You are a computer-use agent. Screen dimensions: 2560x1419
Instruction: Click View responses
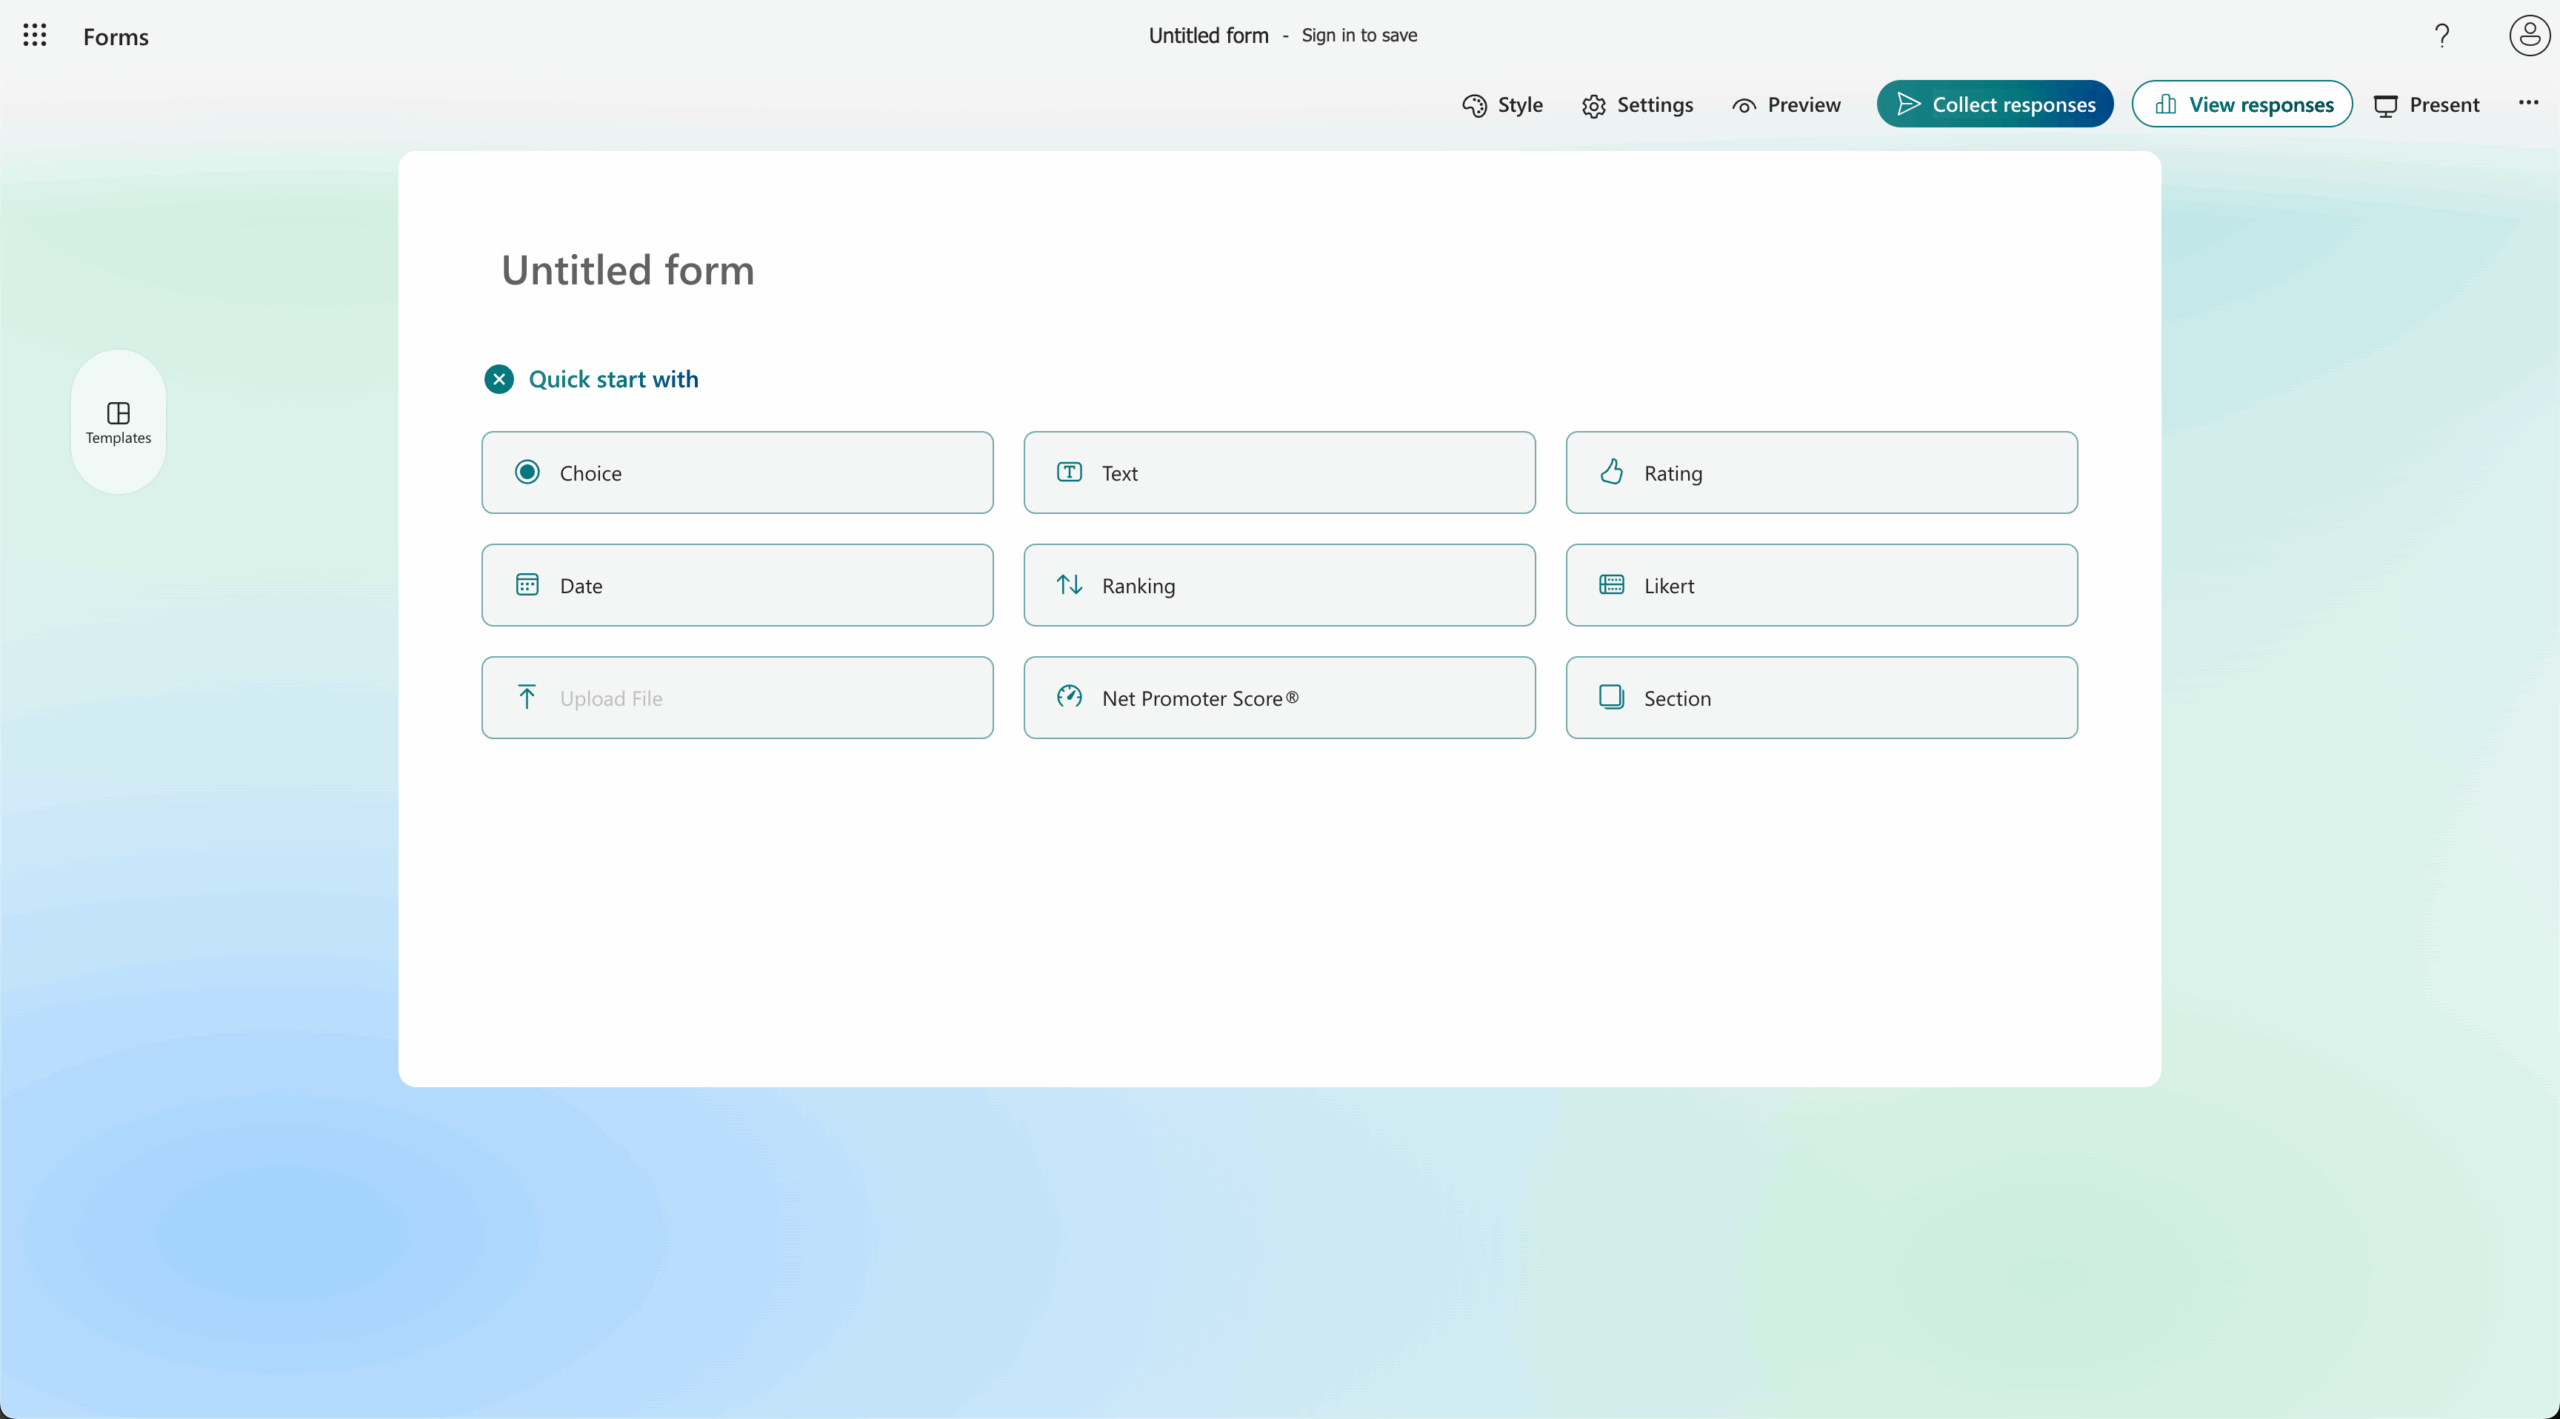2242,103
